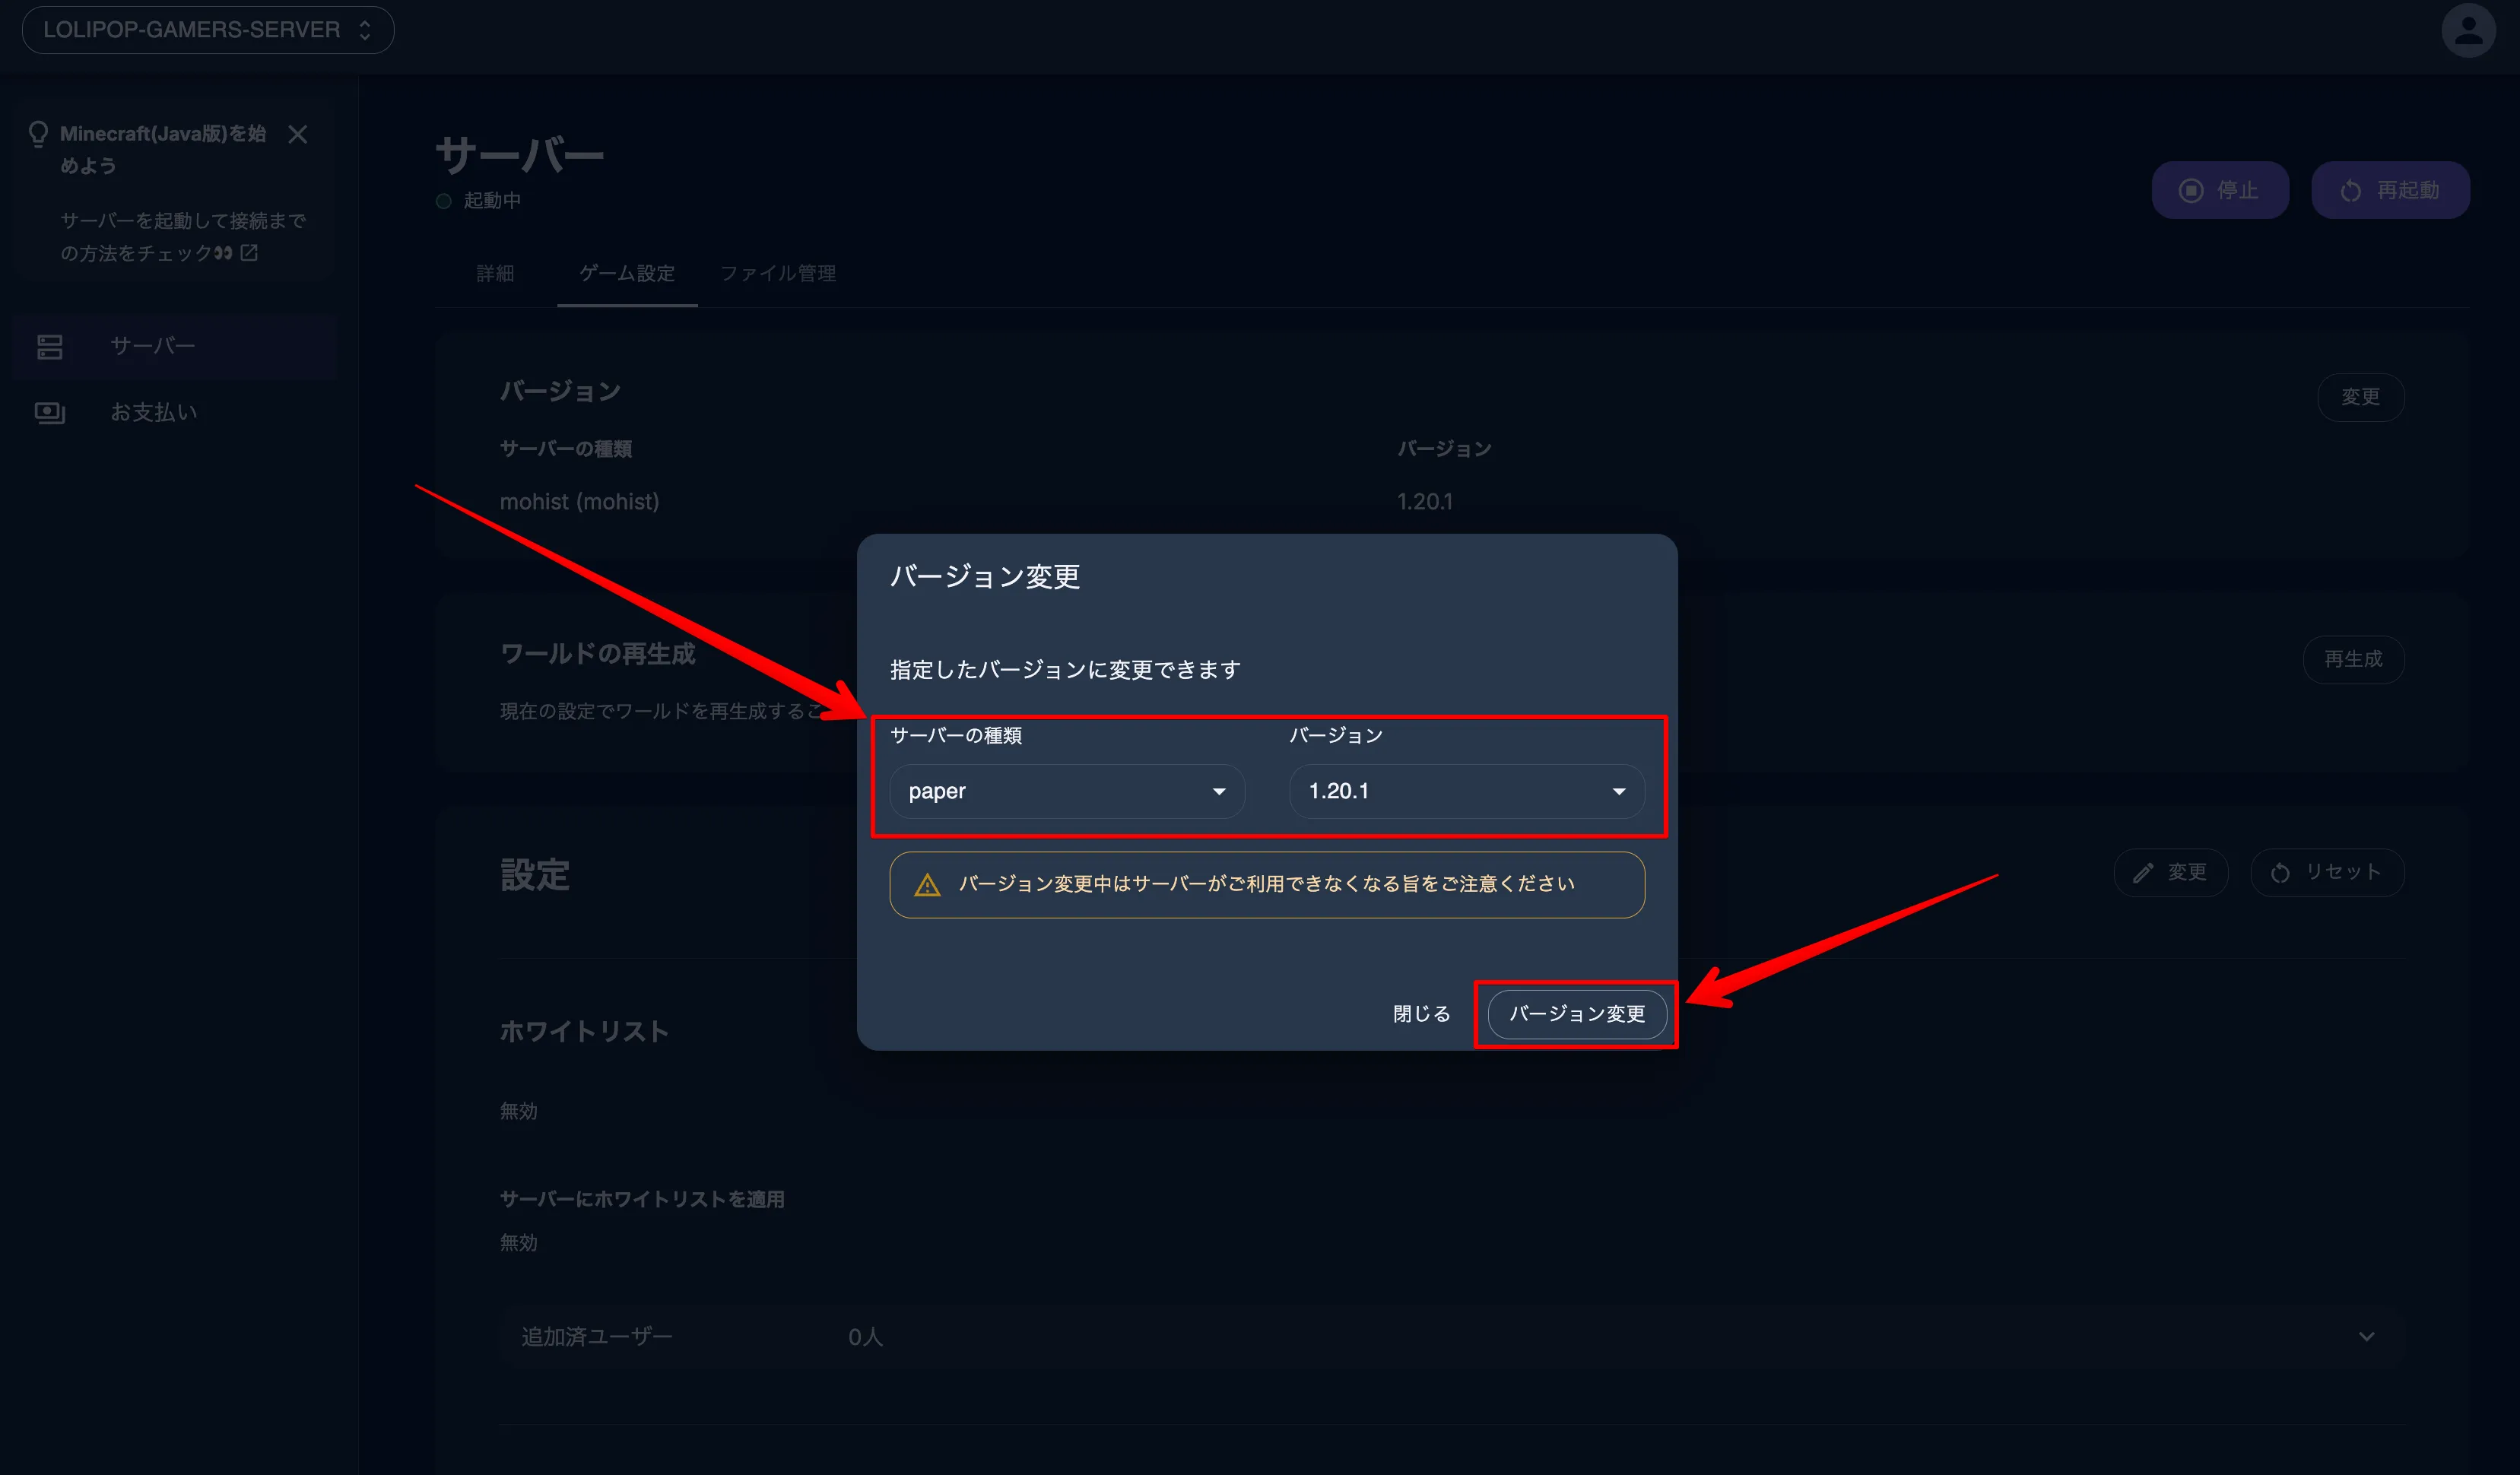Viewport: 2520px width, 1475px height.
Task: Click the lightbulb tip icon
Action: [x=38, y=134]
